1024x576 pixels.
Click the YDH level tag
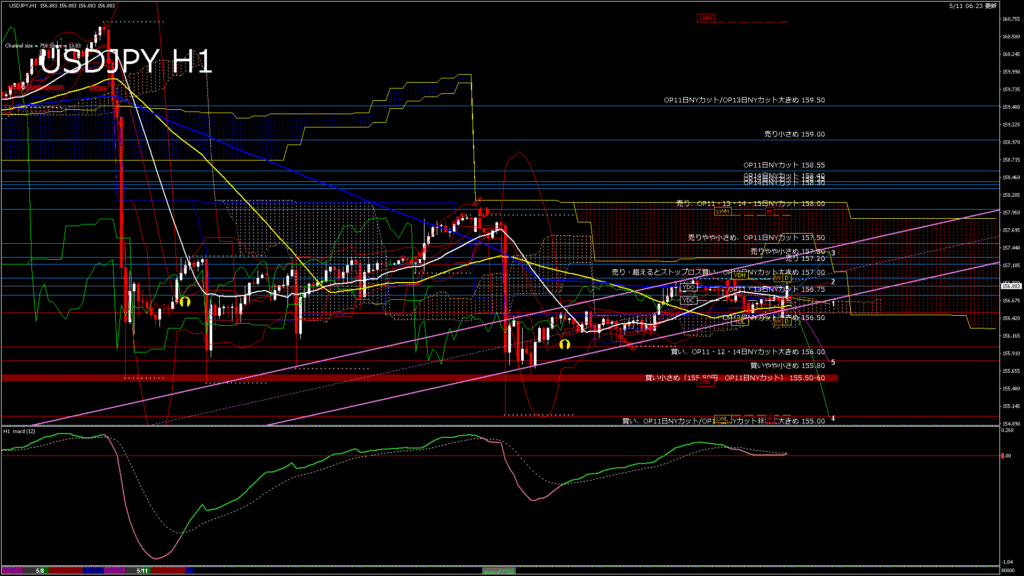[739, 276]
